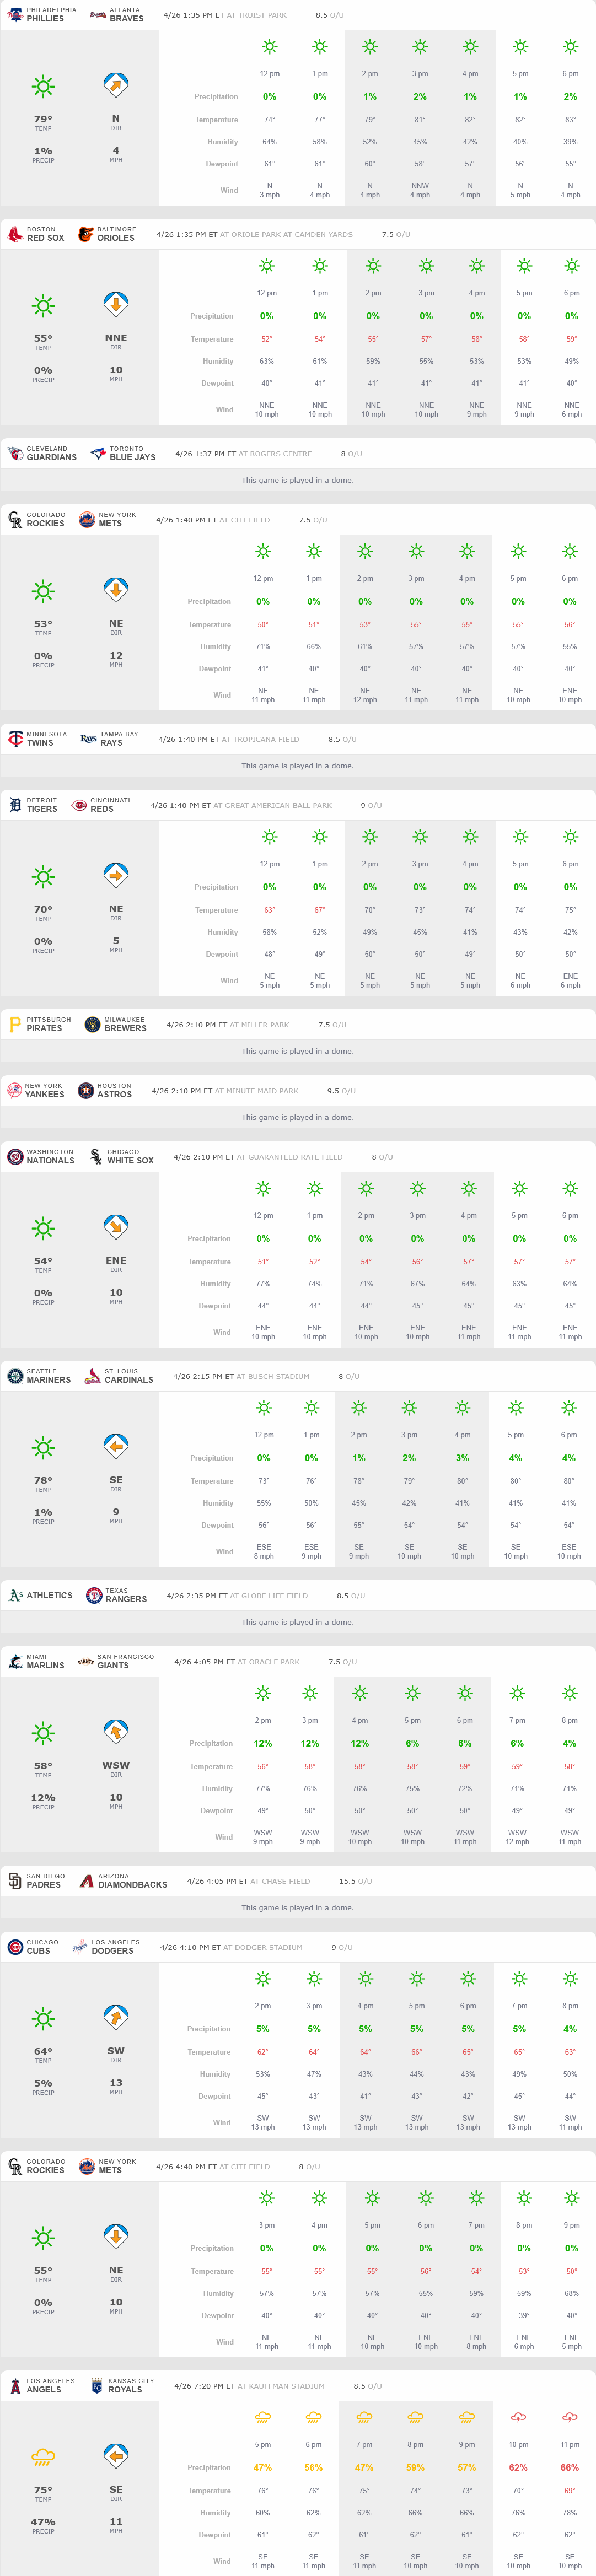596x2576 pixels.
Task: Click the Houston Astros star logo
Action: (x=85, y=1090)
